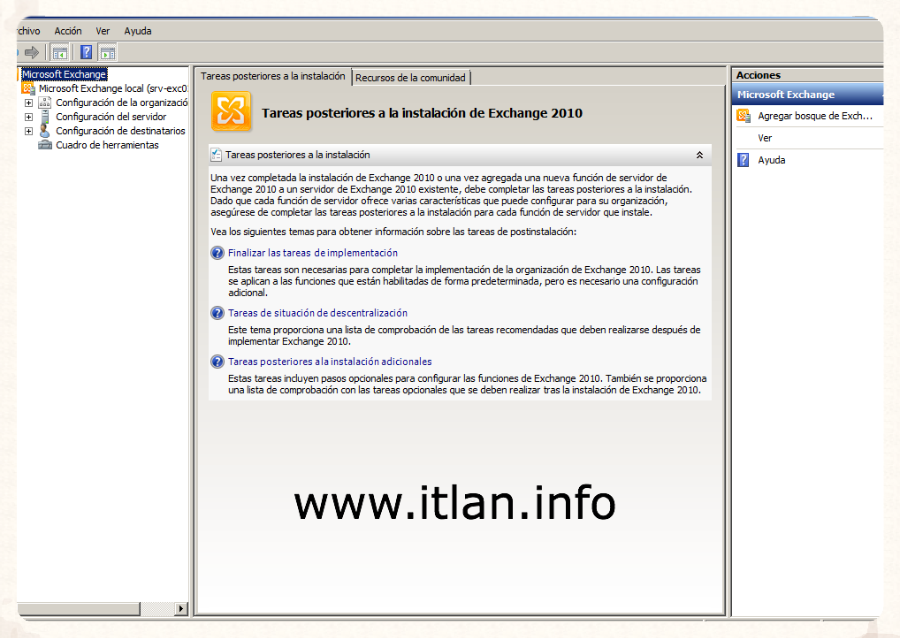Select Microsoft Exchange root tree node
The height and width of the screenshot is (638, 900).
coord(64,74)
